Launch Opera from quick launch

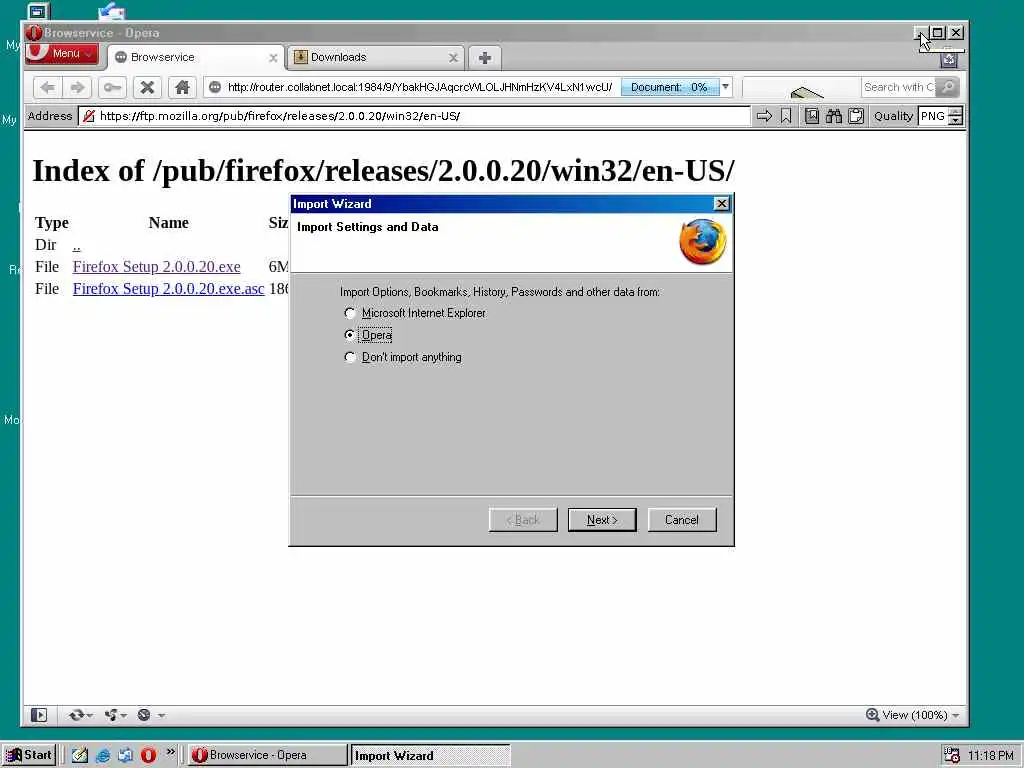(148, 756)
